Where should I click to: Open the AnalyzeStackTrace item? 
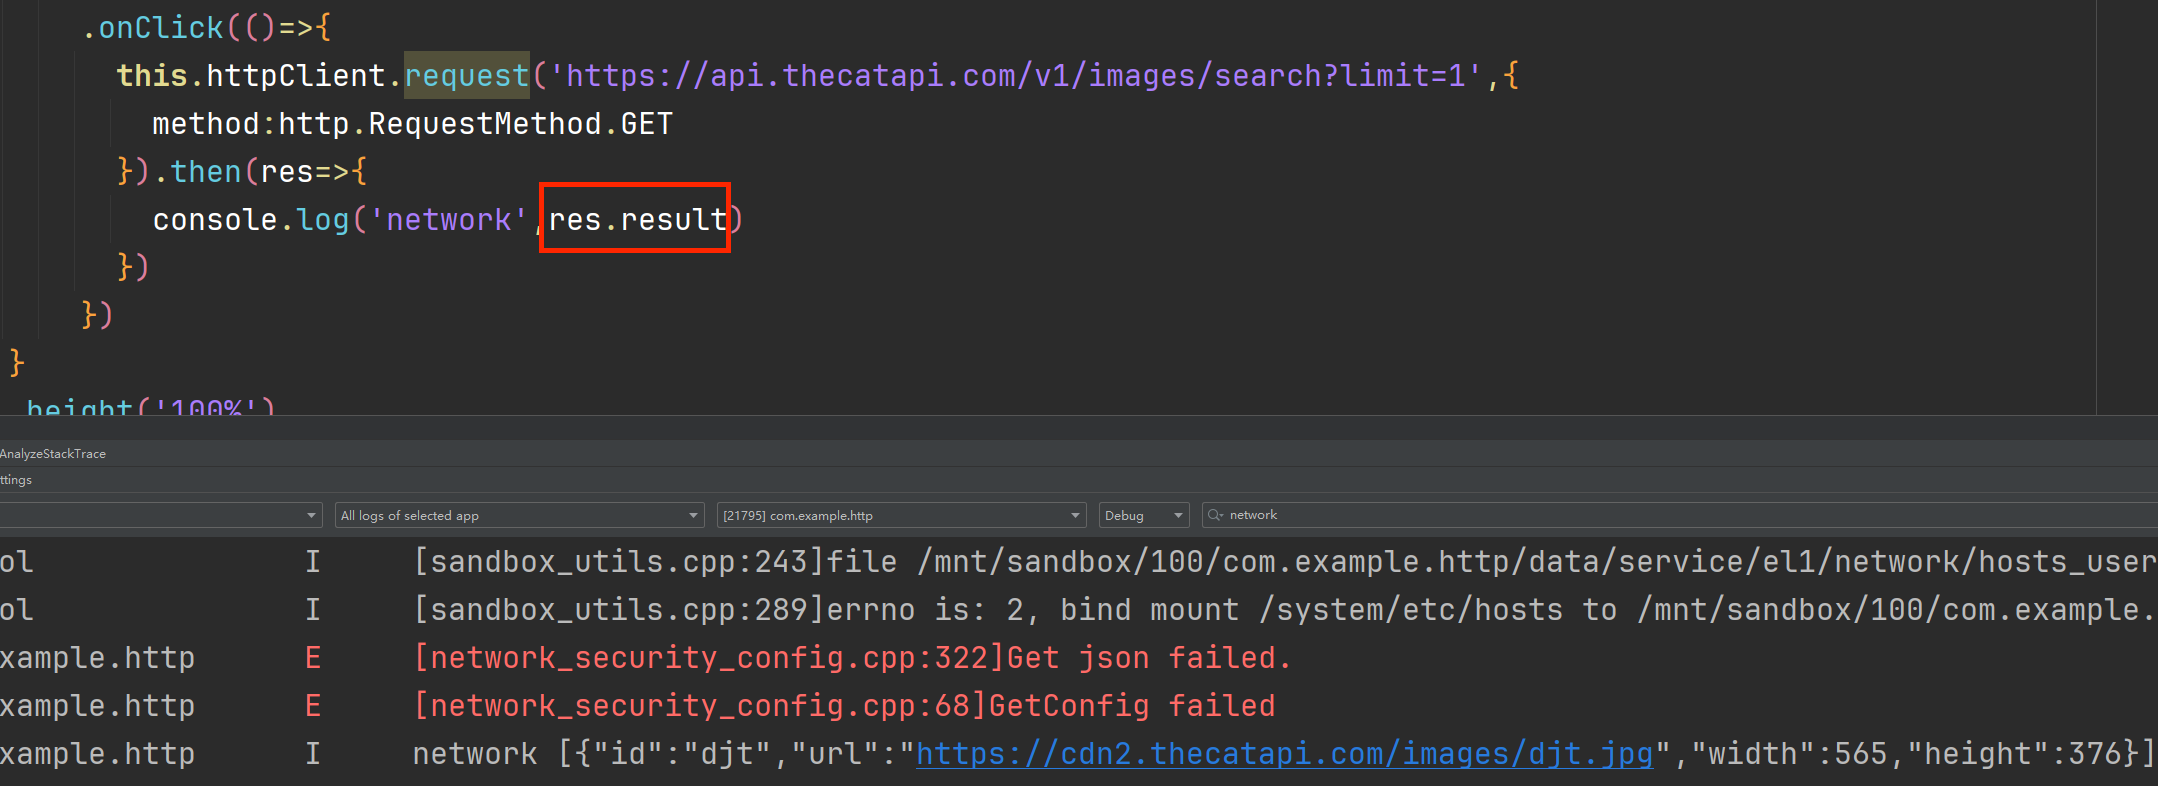[x=53, y=454]
